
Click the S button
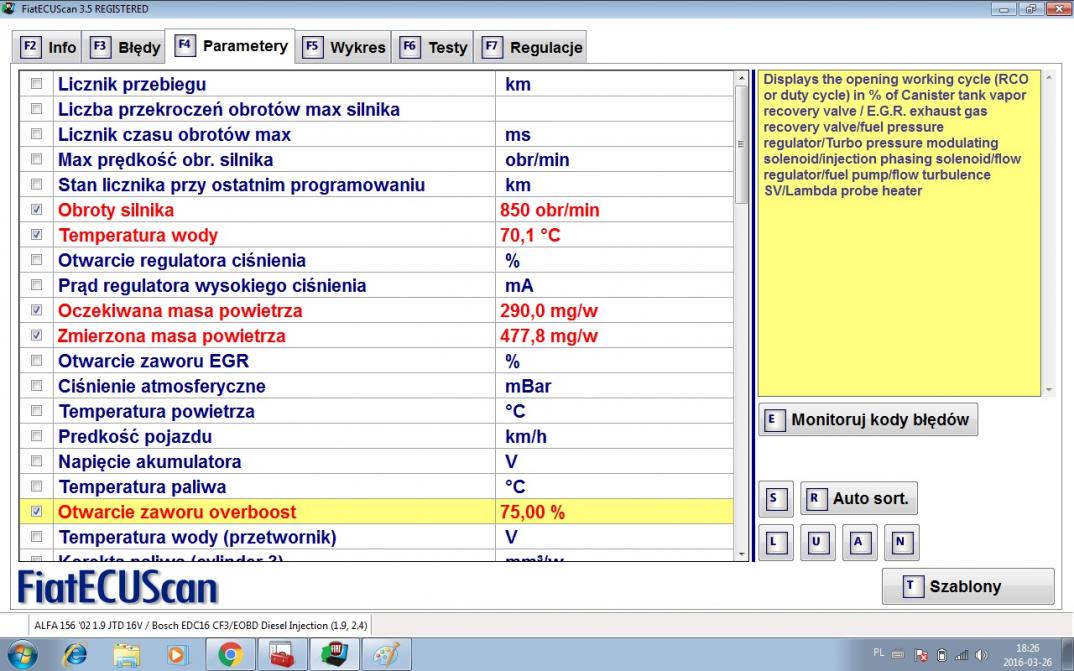click(775, 498)
